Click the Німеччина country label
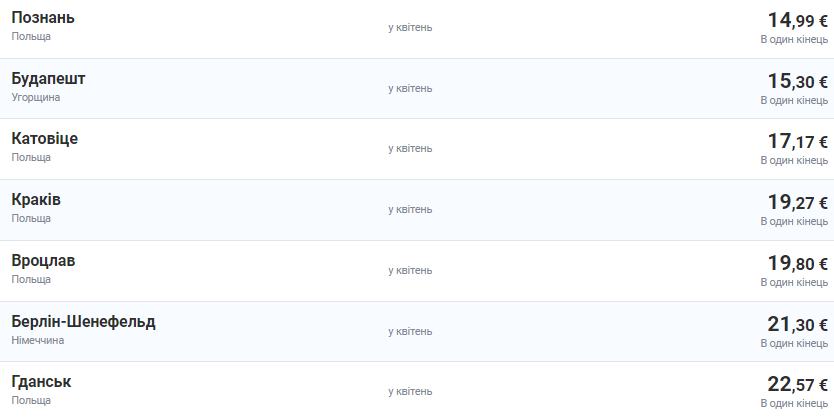 [x=38, y=340]
